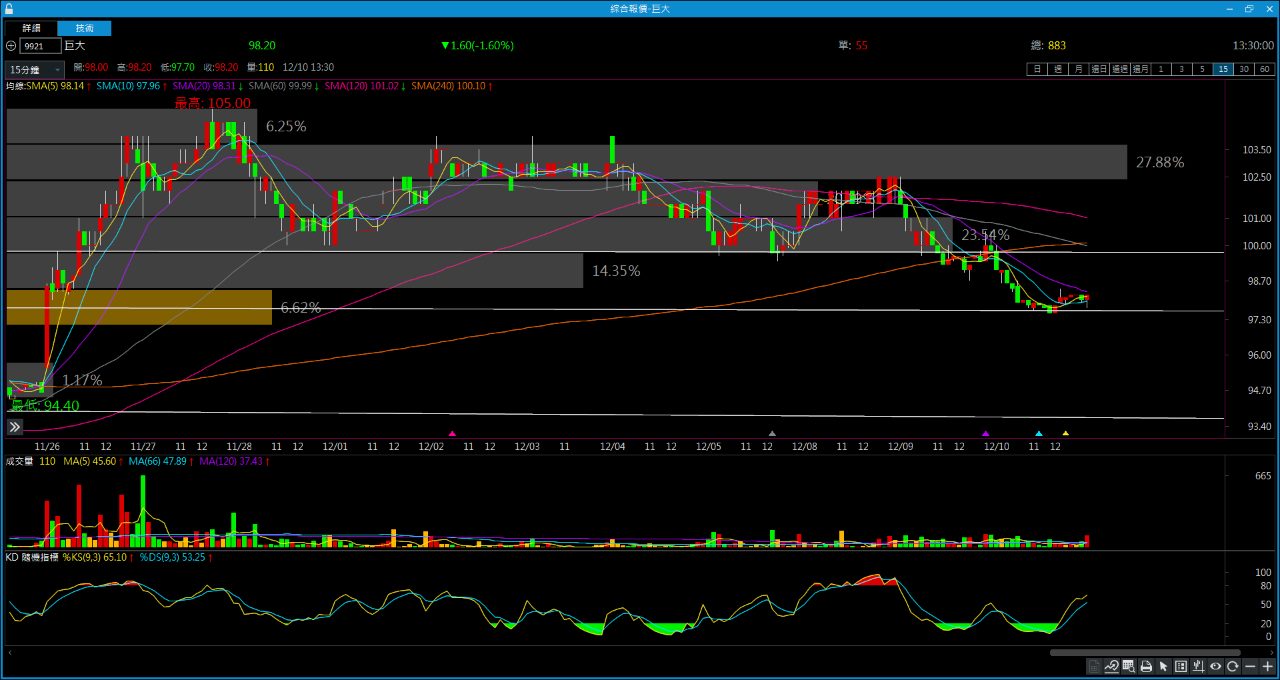Screen dimensions: 1280x680
Task: Open the data table search icon
Action: point(1129,666)
